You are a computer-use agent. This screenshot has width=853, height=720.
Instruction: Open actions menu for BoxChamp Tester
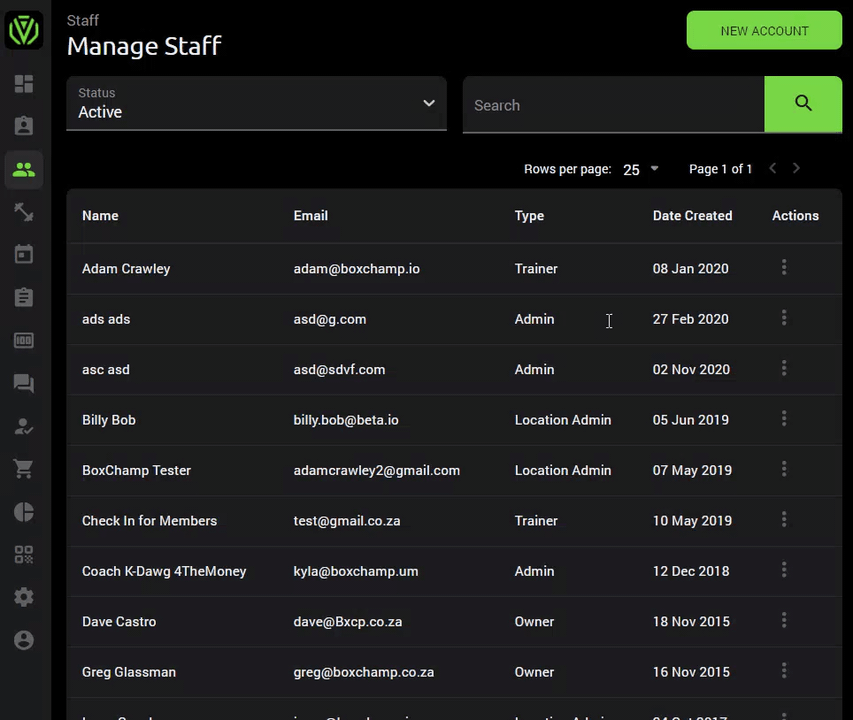pyautogui.click(x=784, y=469)
